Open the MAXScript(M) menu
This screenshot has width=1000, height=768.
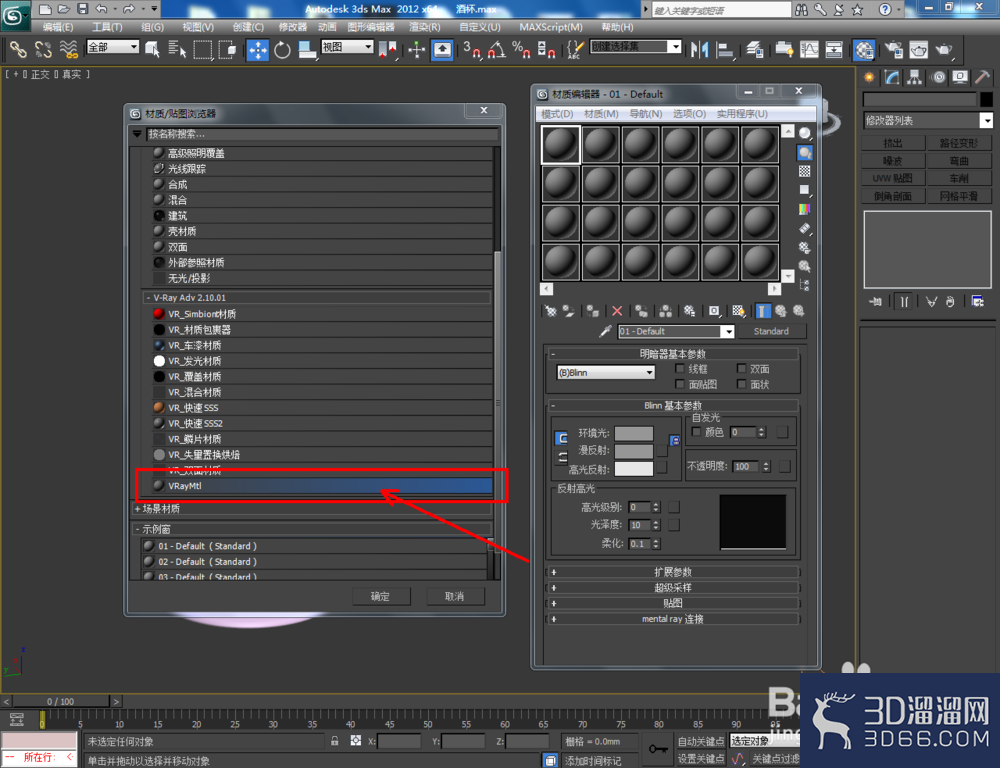[x=550, y=27]
